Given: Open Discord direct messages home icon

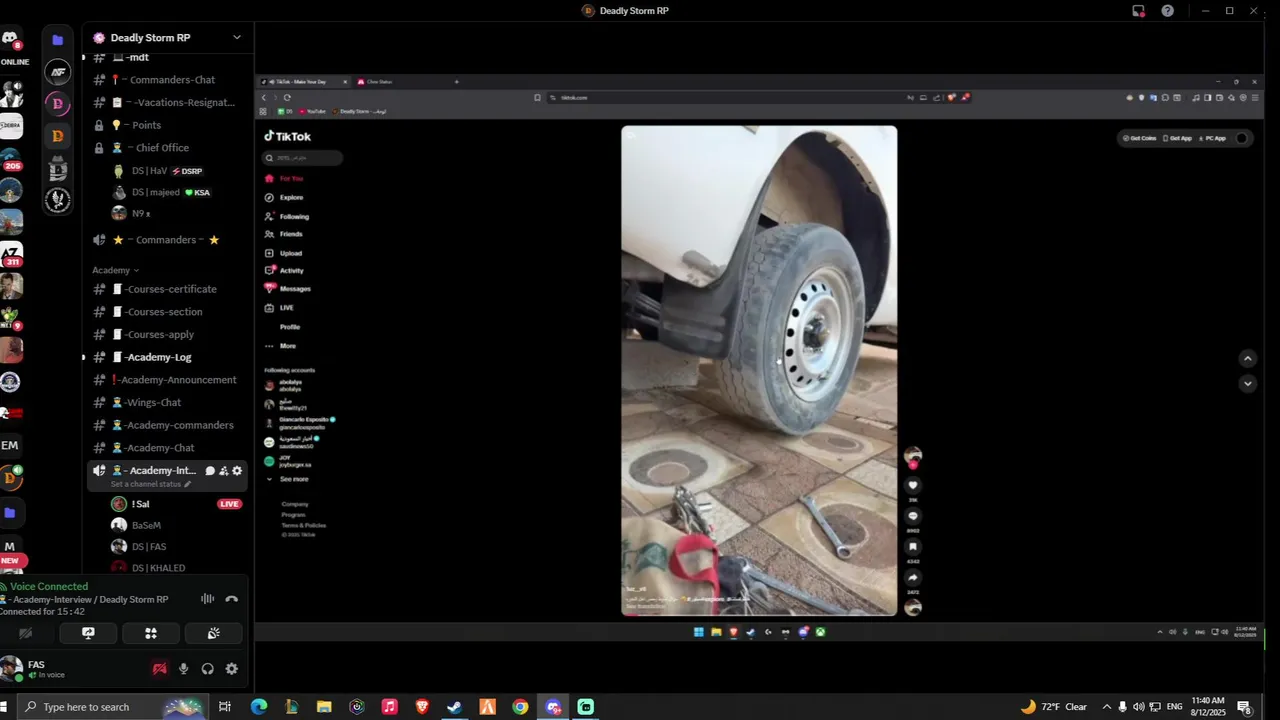Looking at the screenshot, I should coord(10,39).
